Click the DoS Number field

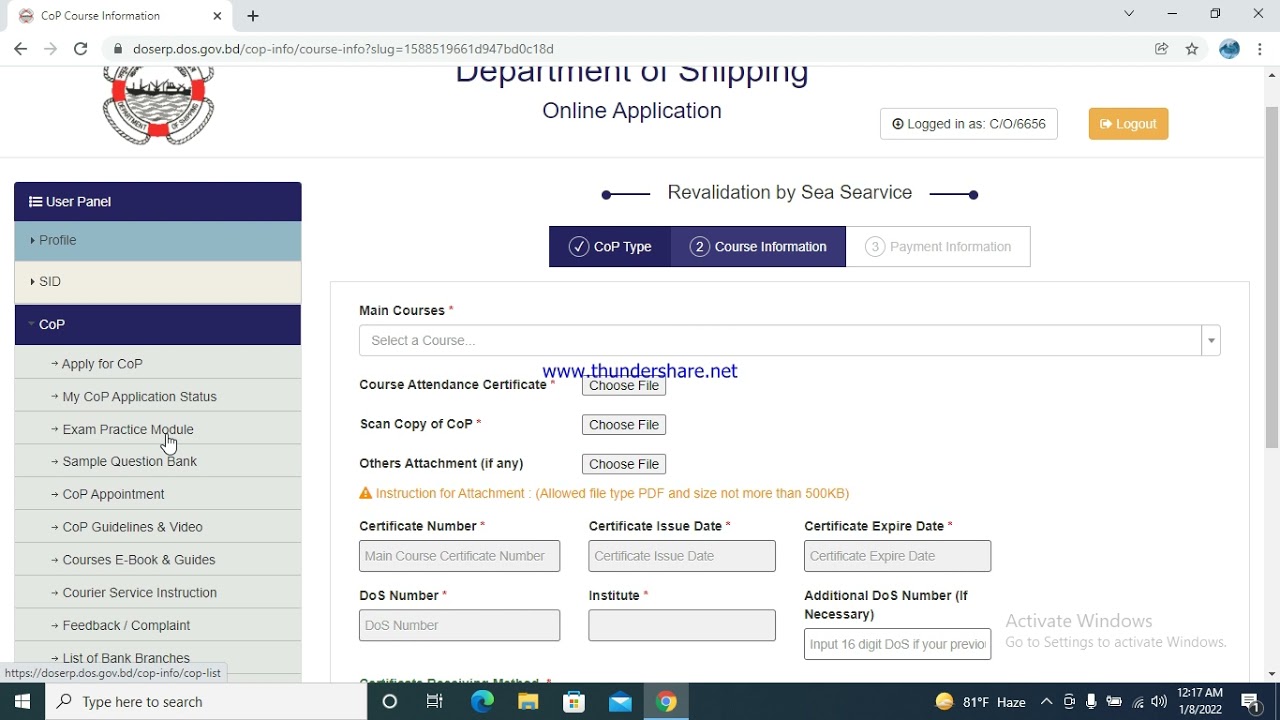point(460,625)
